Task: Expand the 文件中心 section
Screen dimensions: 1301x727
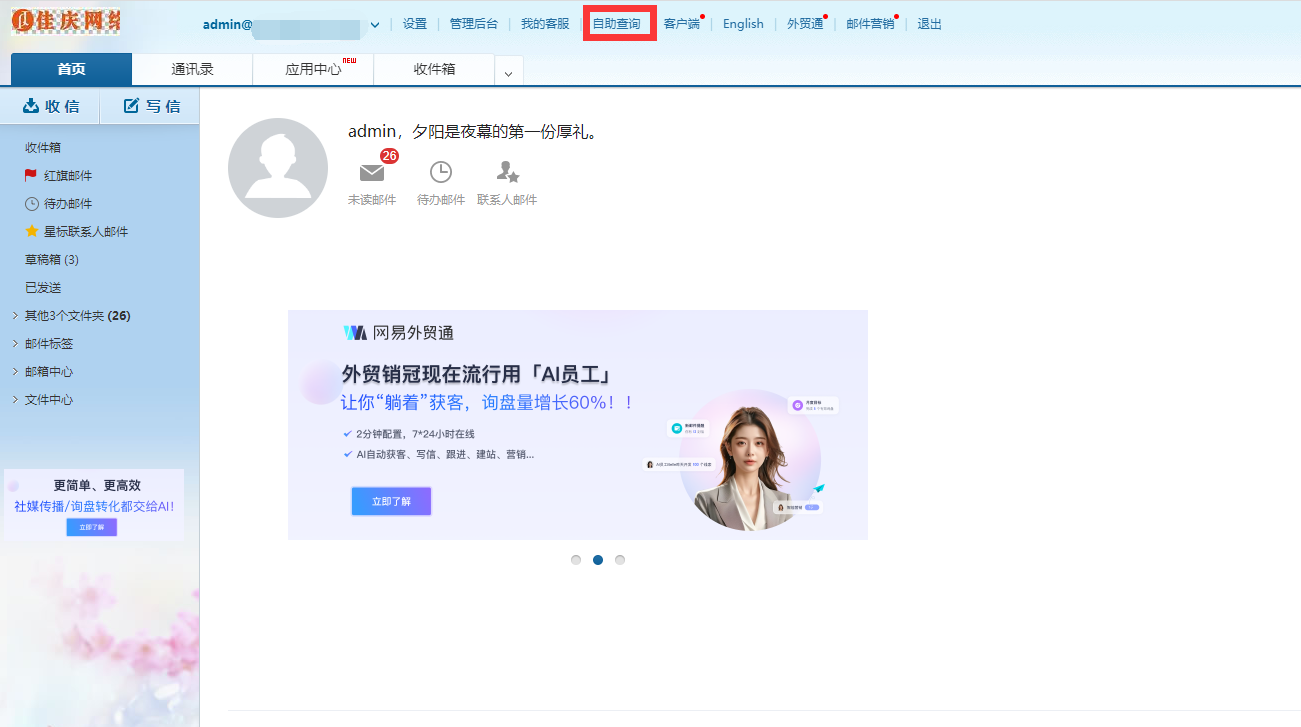Action: pyautogui.click(x=49, y=399)
